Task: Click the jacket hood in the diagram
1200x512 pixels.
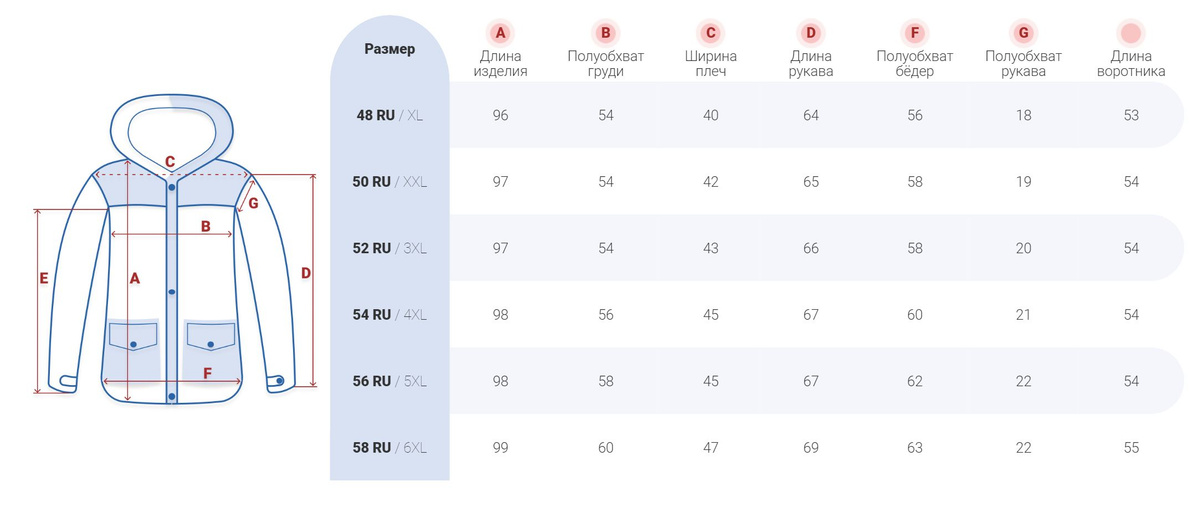Action: point(171,128)
